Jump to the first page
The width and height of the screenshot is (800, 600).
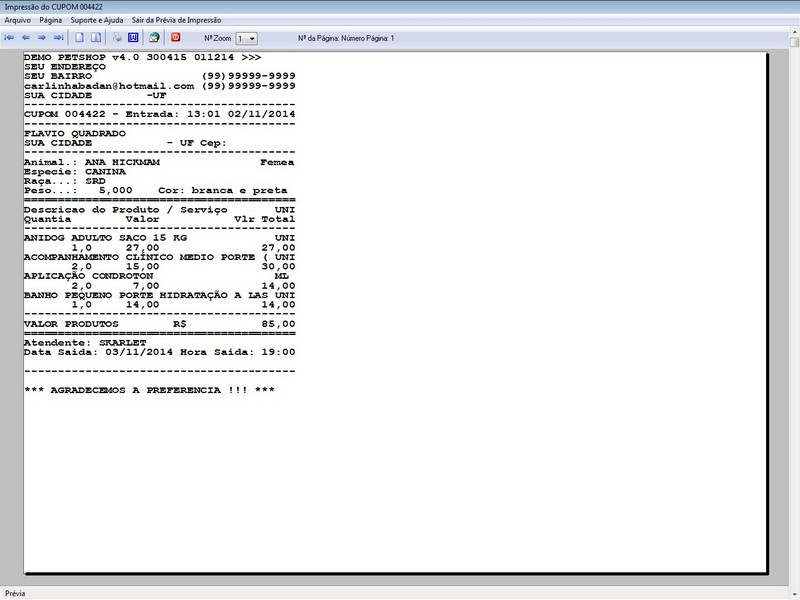pos(12,38)
